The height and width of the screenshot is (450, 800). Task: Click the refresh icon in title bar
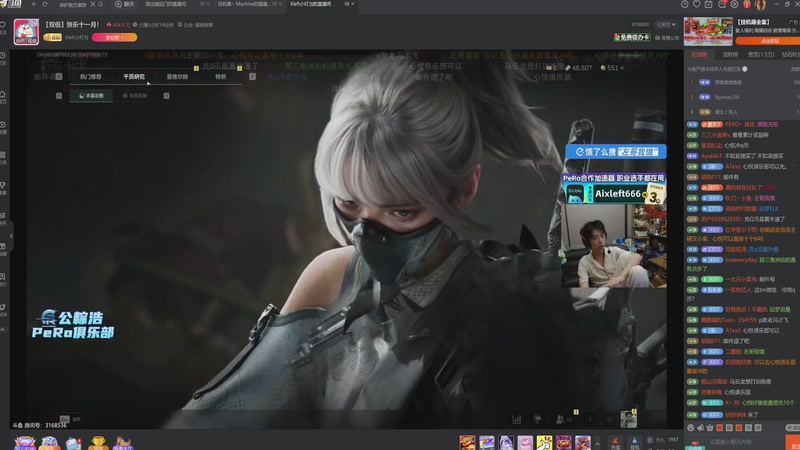click(45, 4)
